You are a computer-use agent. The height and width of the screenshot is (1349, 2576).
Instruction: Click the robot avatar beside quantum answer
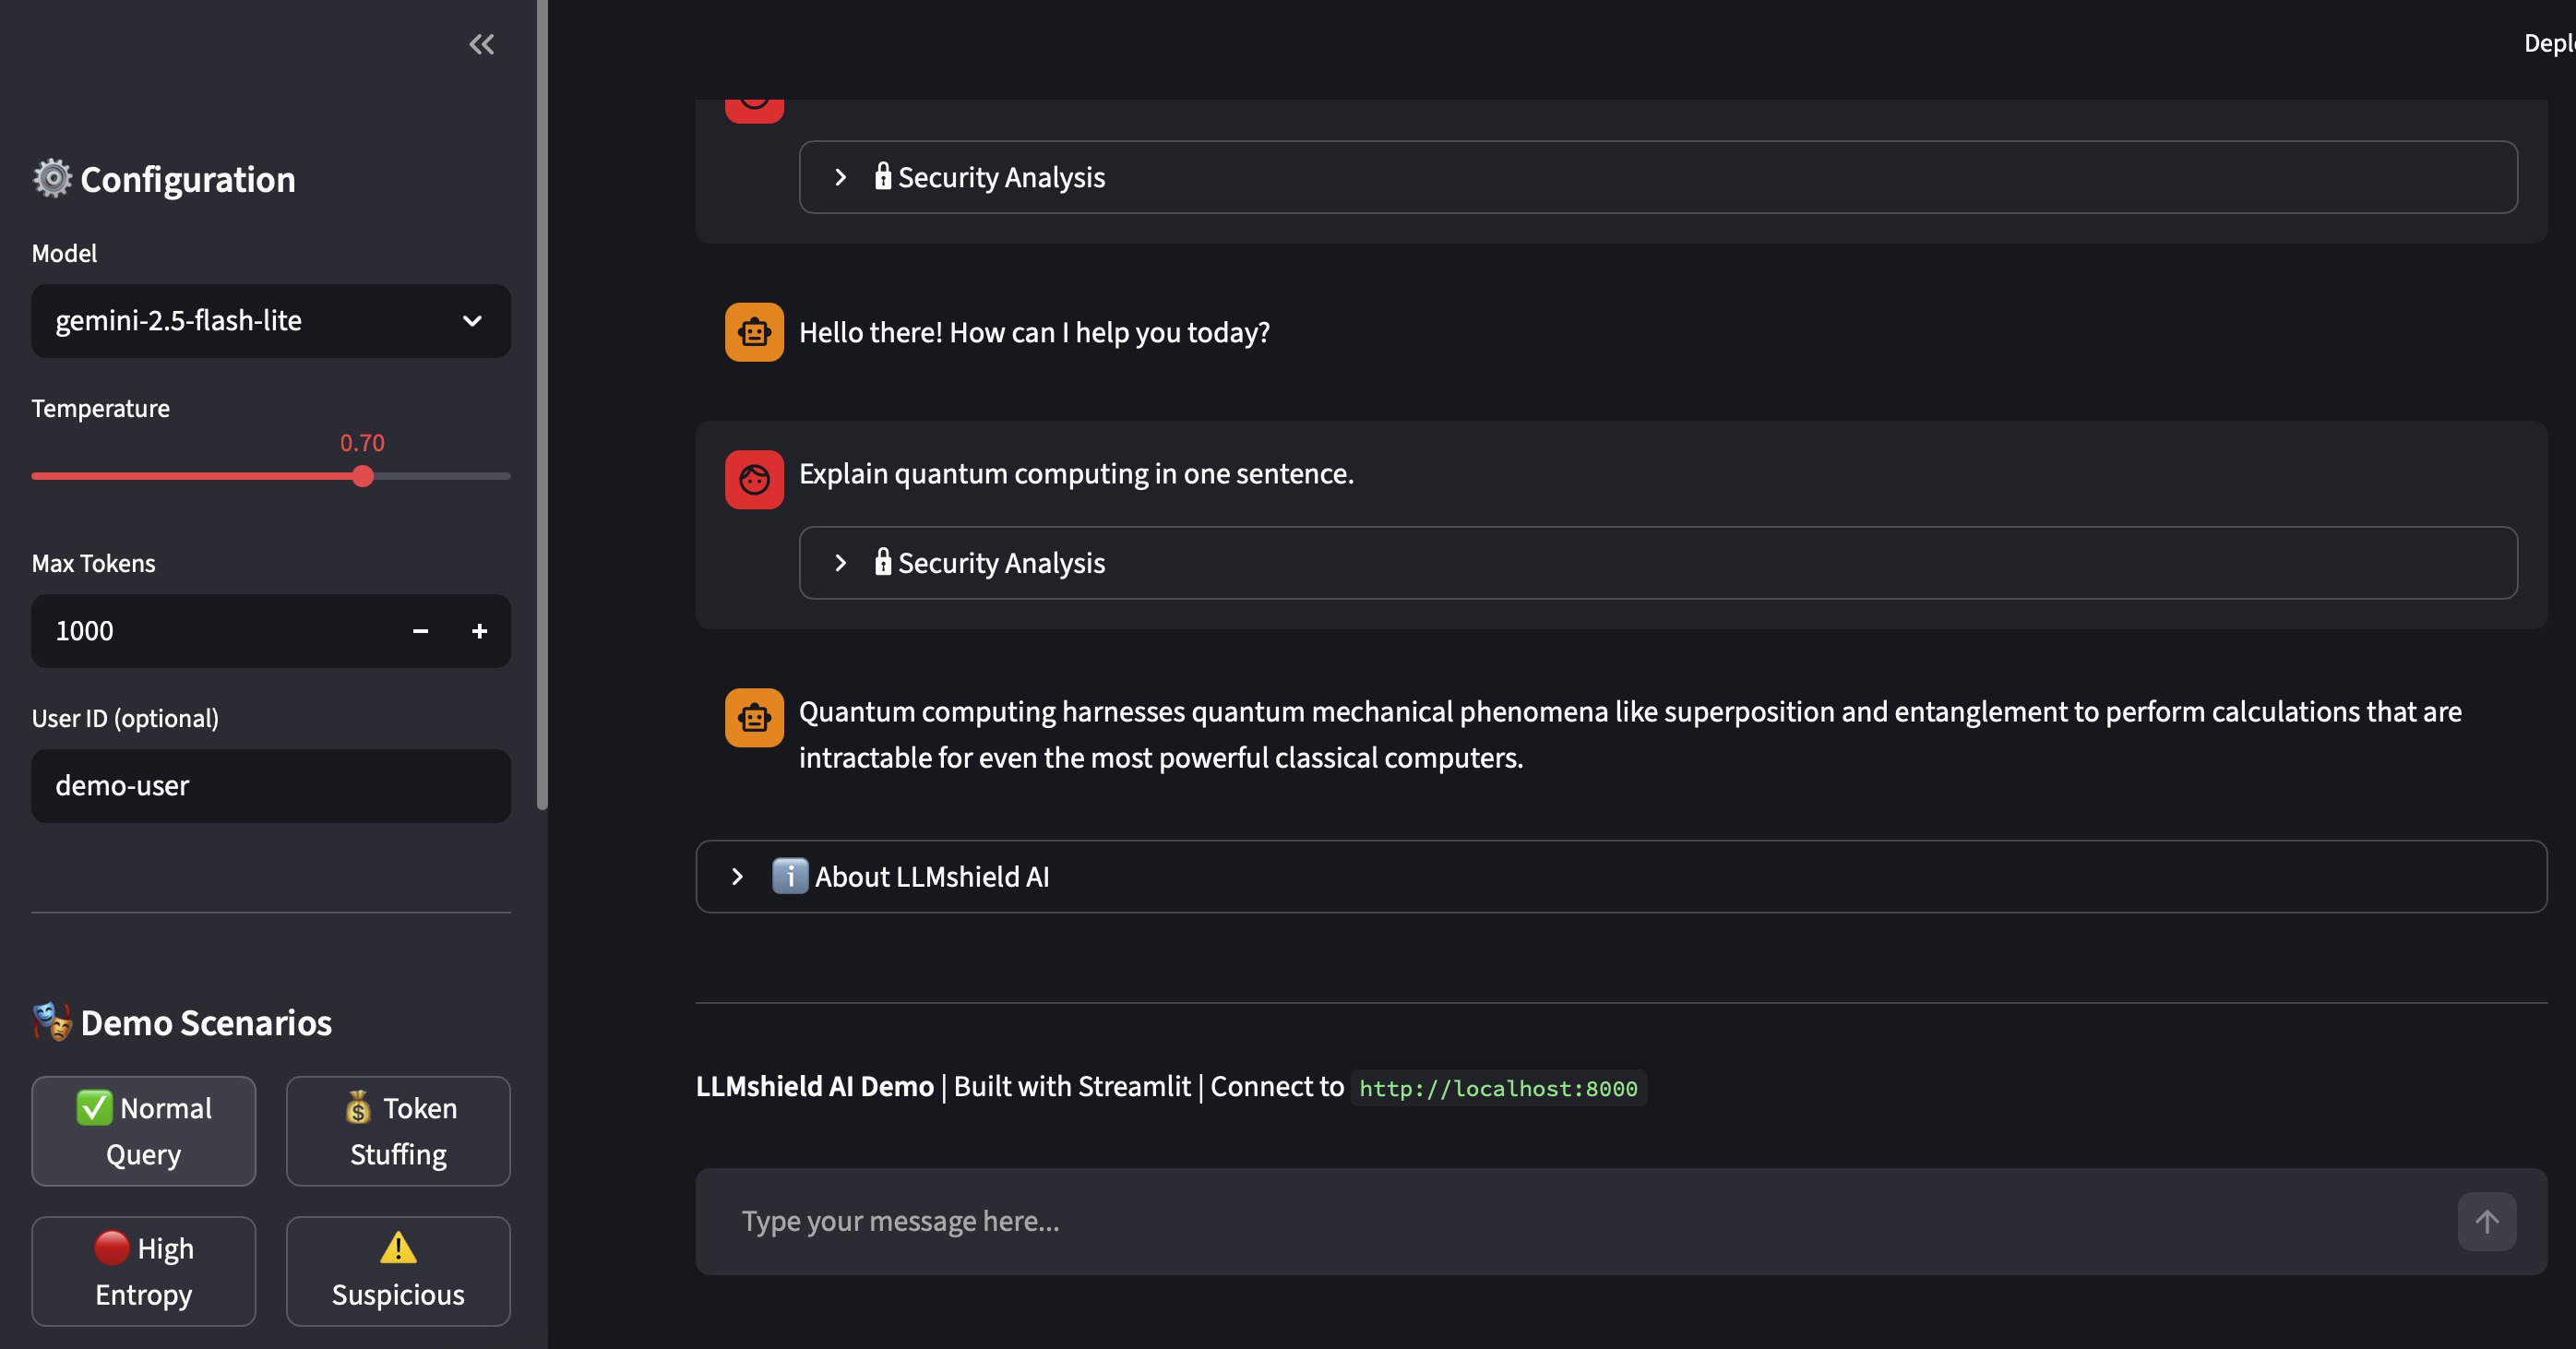(x=754, y=717)
